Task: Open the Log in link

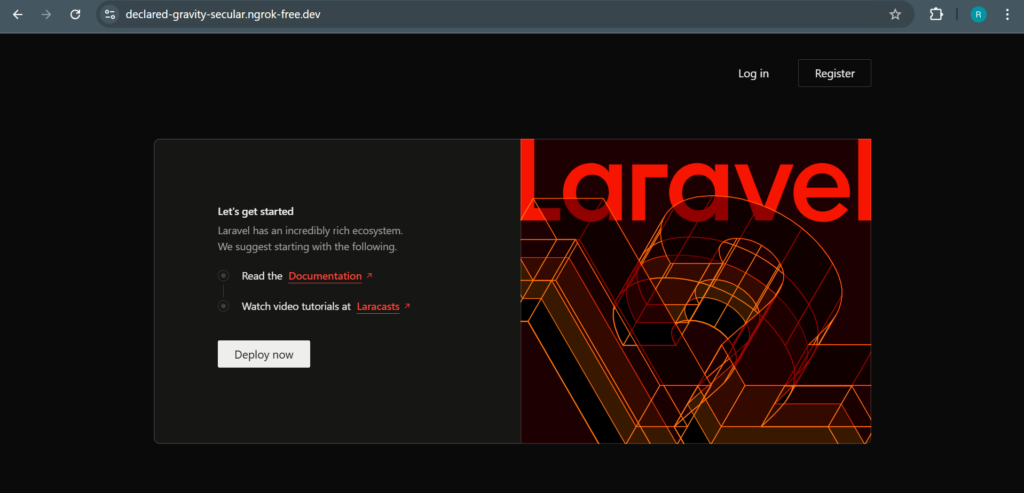Action: pos(753,74)
